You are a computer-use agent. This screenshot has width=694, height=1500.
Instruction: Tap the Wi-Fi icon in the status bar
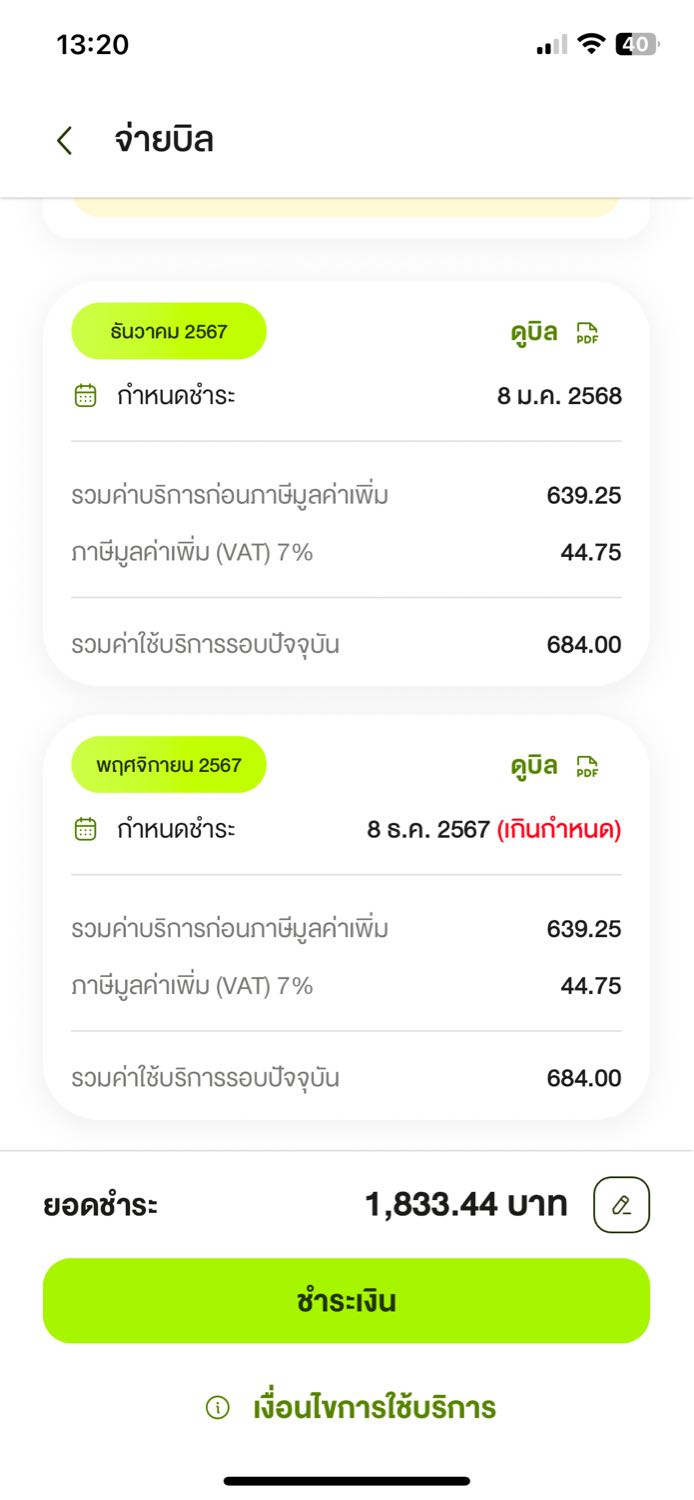591,44
